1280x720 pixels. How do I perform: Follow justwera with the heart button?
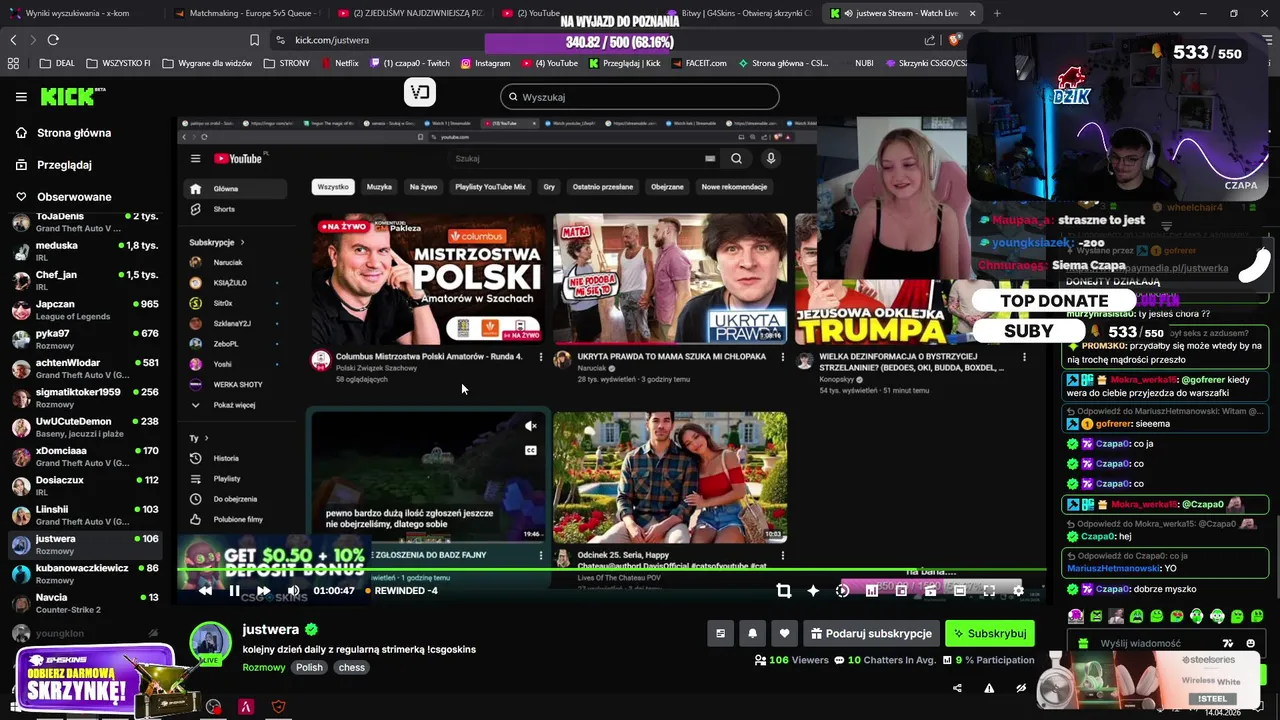(784, 633)
